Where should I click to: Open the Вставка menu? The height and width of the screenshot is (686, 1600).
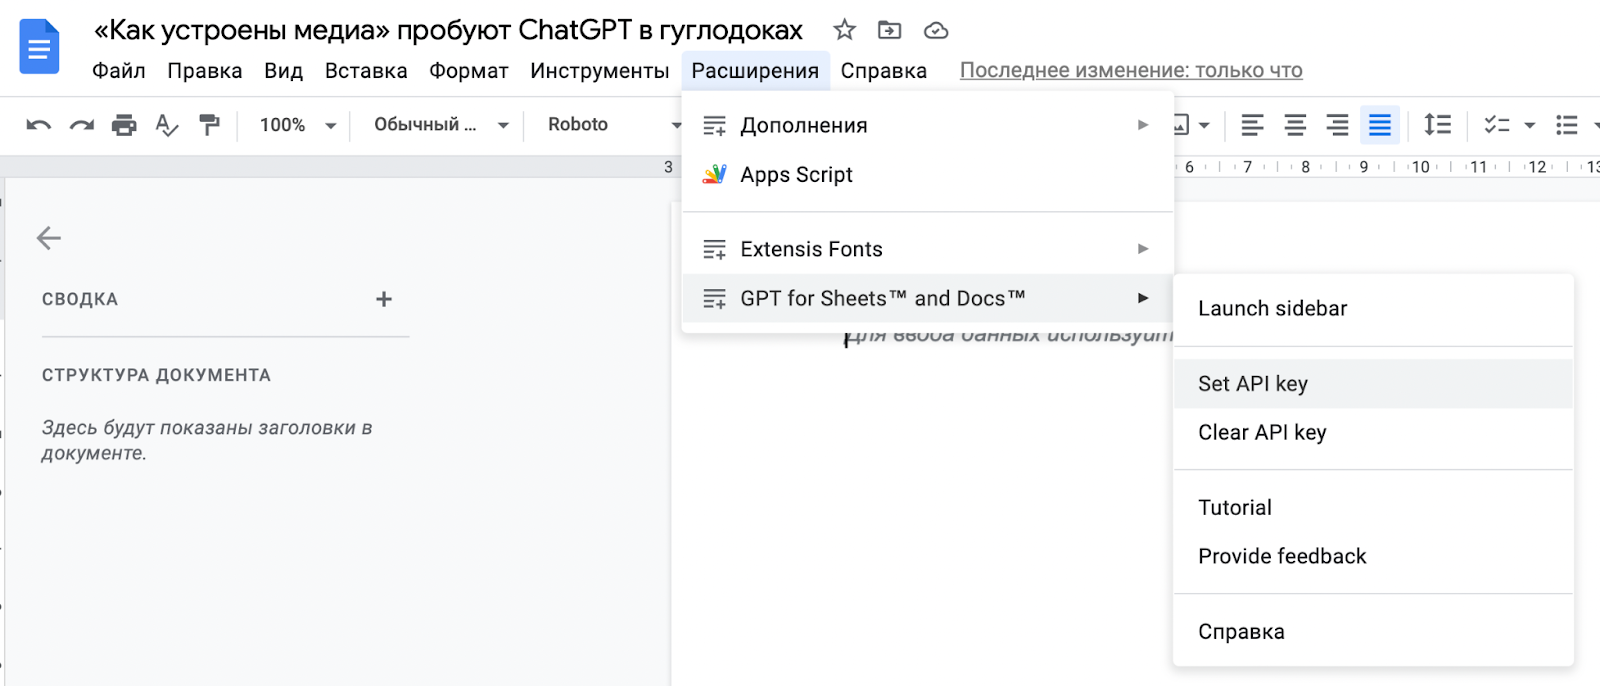coord(366,71)
